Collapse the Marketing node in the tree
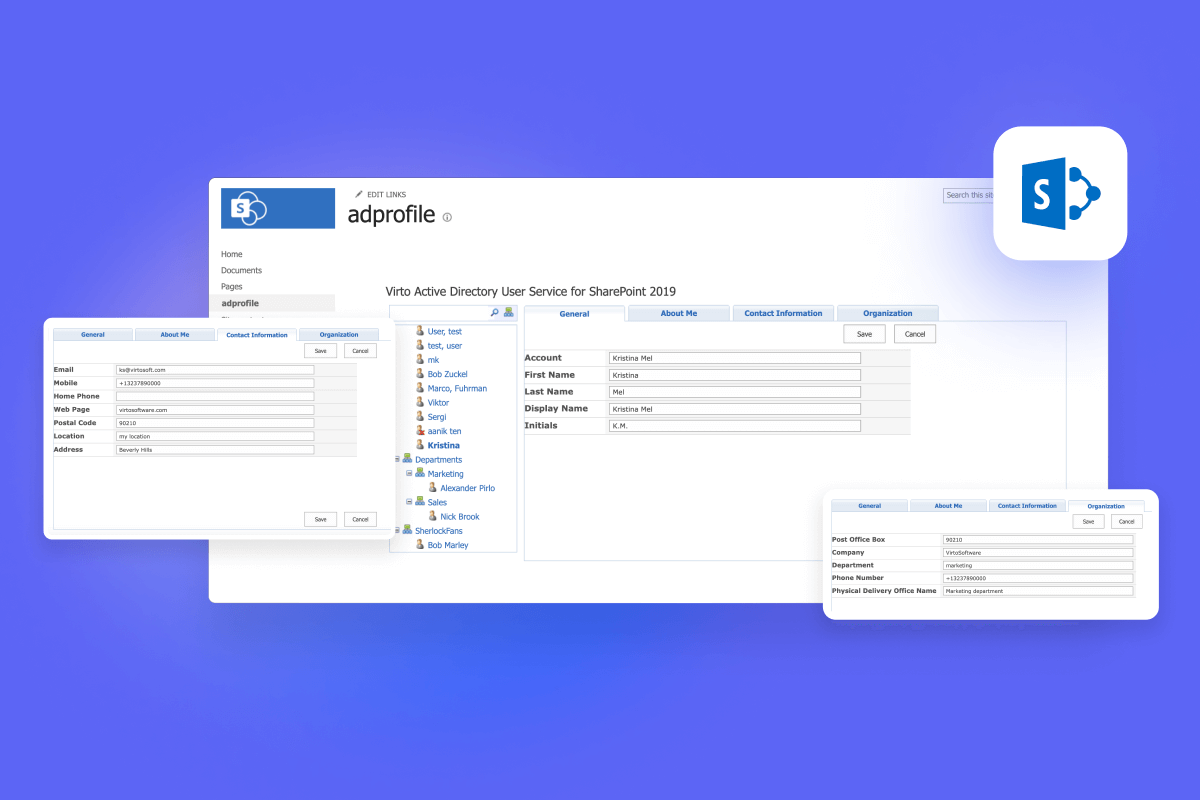1200x800 pixels. click(408, 473)
